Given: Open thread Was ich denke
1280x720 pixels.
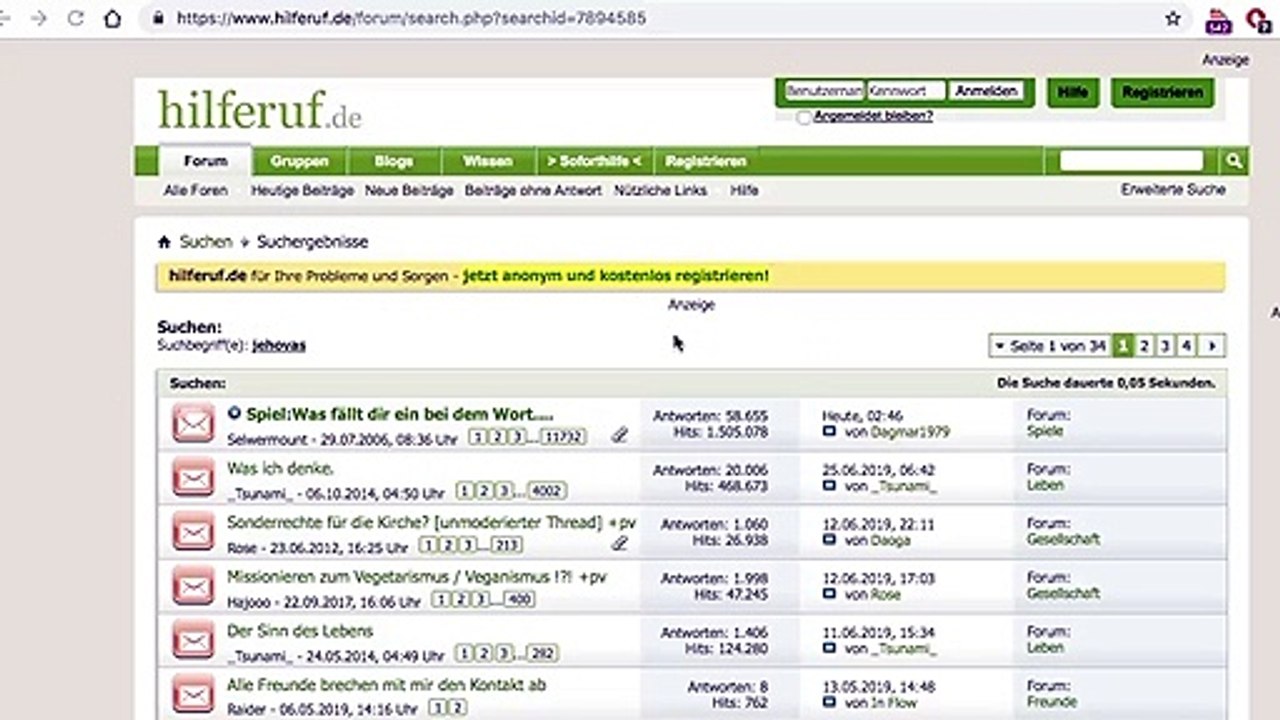Looking at the screenshot, I should tap(281, 468).
